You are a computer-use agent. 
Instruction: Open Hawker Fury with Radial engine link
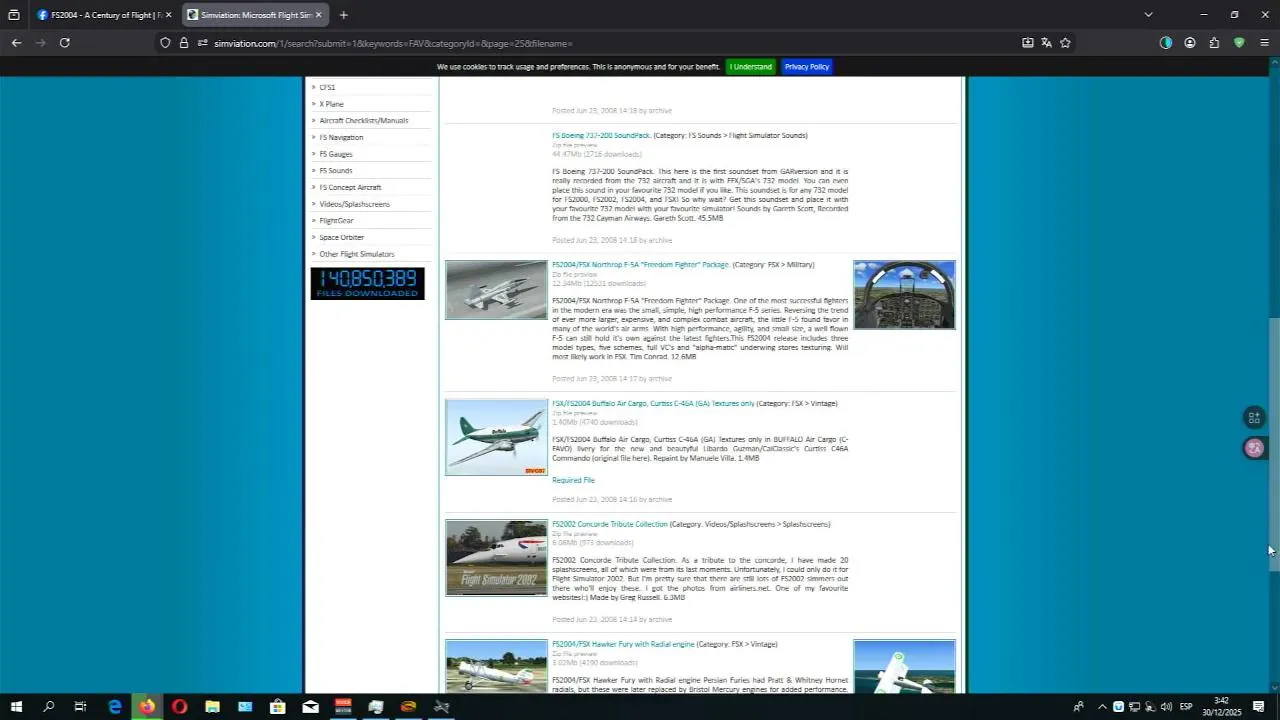pyautogui.click(x=623, y=644)
